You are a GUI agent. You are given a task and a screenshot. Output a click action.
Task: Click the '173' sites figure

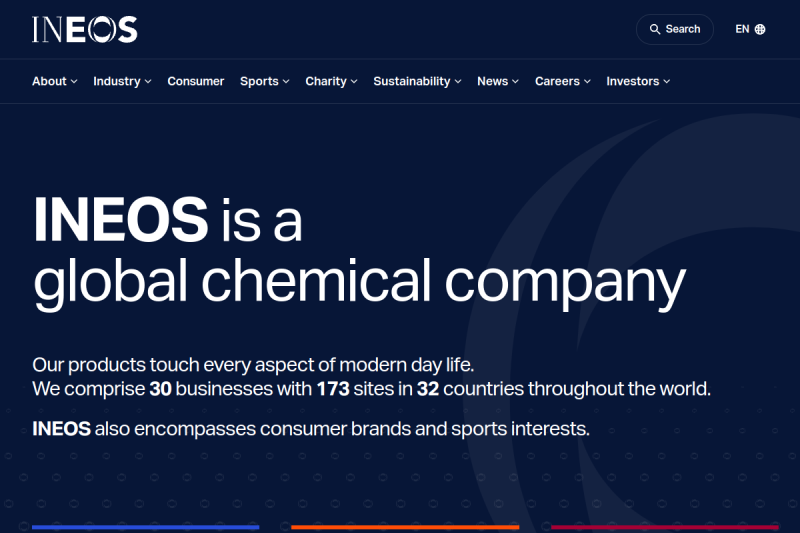[333, 389]
